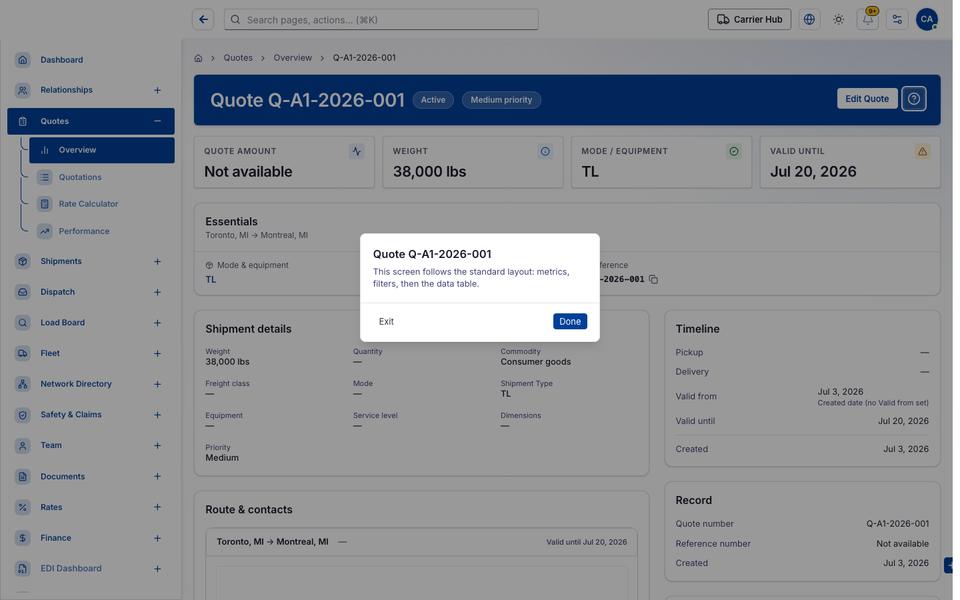Click the Quote Amount activity icon
This screenshot has width=960, height=600.
coord(356,151)
